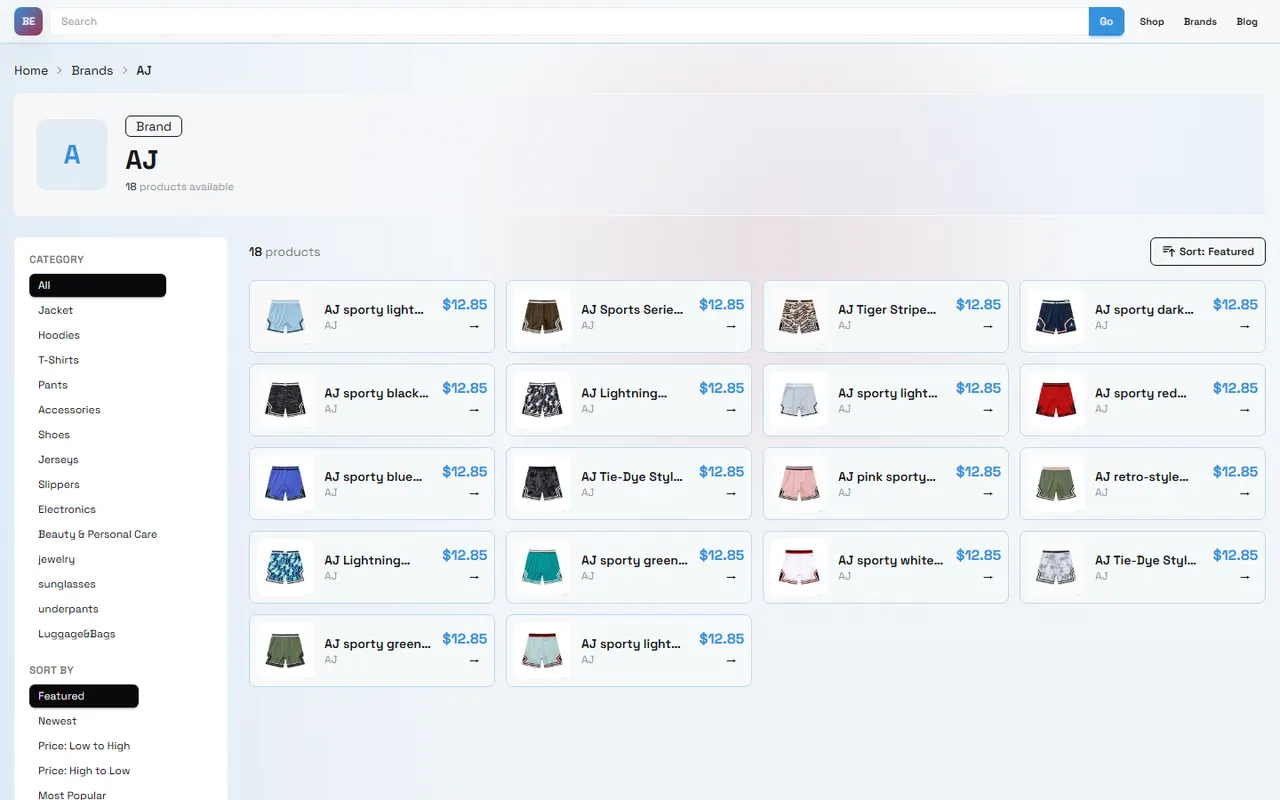
Task: Filter by Luggage&Bags category
Action: [77, 634]
